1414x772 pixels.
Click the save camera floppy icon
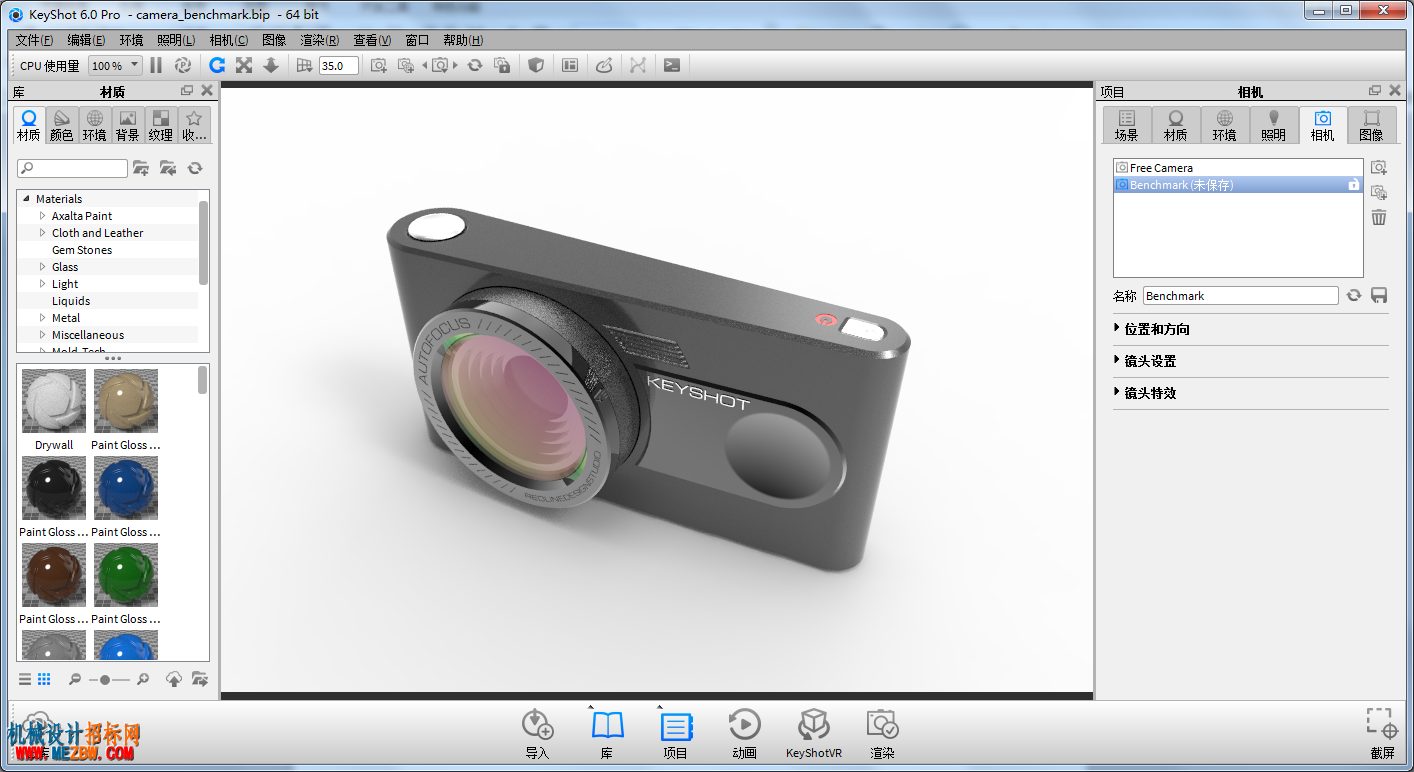coord(1379,295)
